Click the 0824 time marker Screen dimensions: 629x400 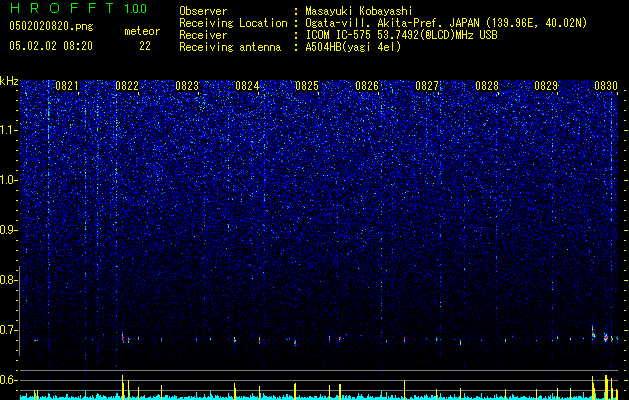[247, 86]
